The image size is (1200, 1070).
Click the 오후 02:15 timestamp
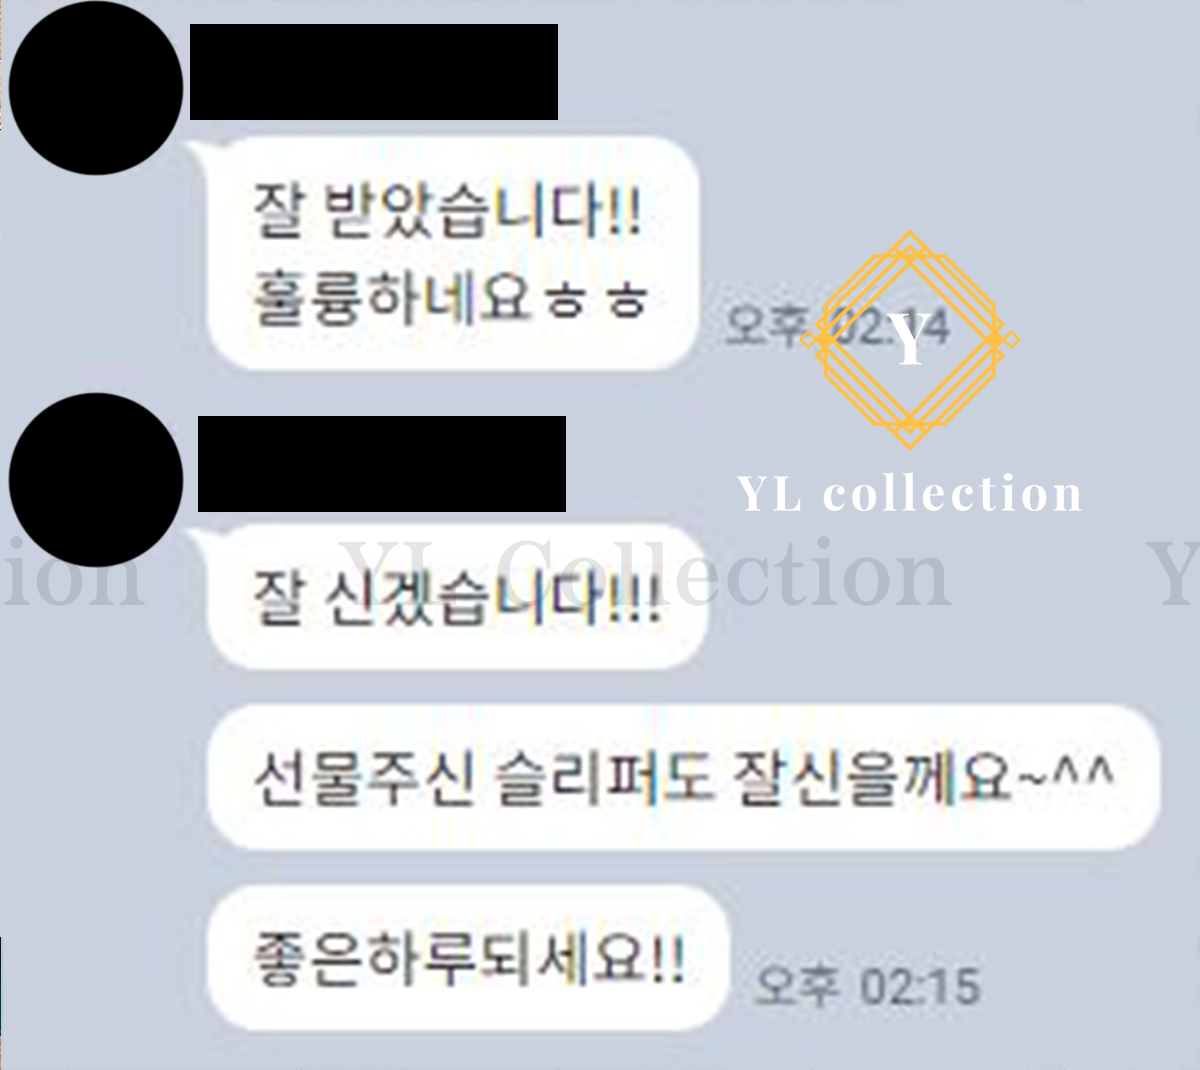pos(868,986)
